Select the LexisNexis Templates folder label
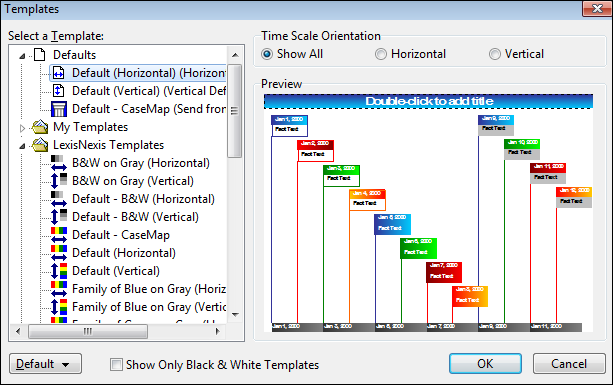The height and width of the screenshot is (385, 613). pyautogui.click(x=109, y=145)
